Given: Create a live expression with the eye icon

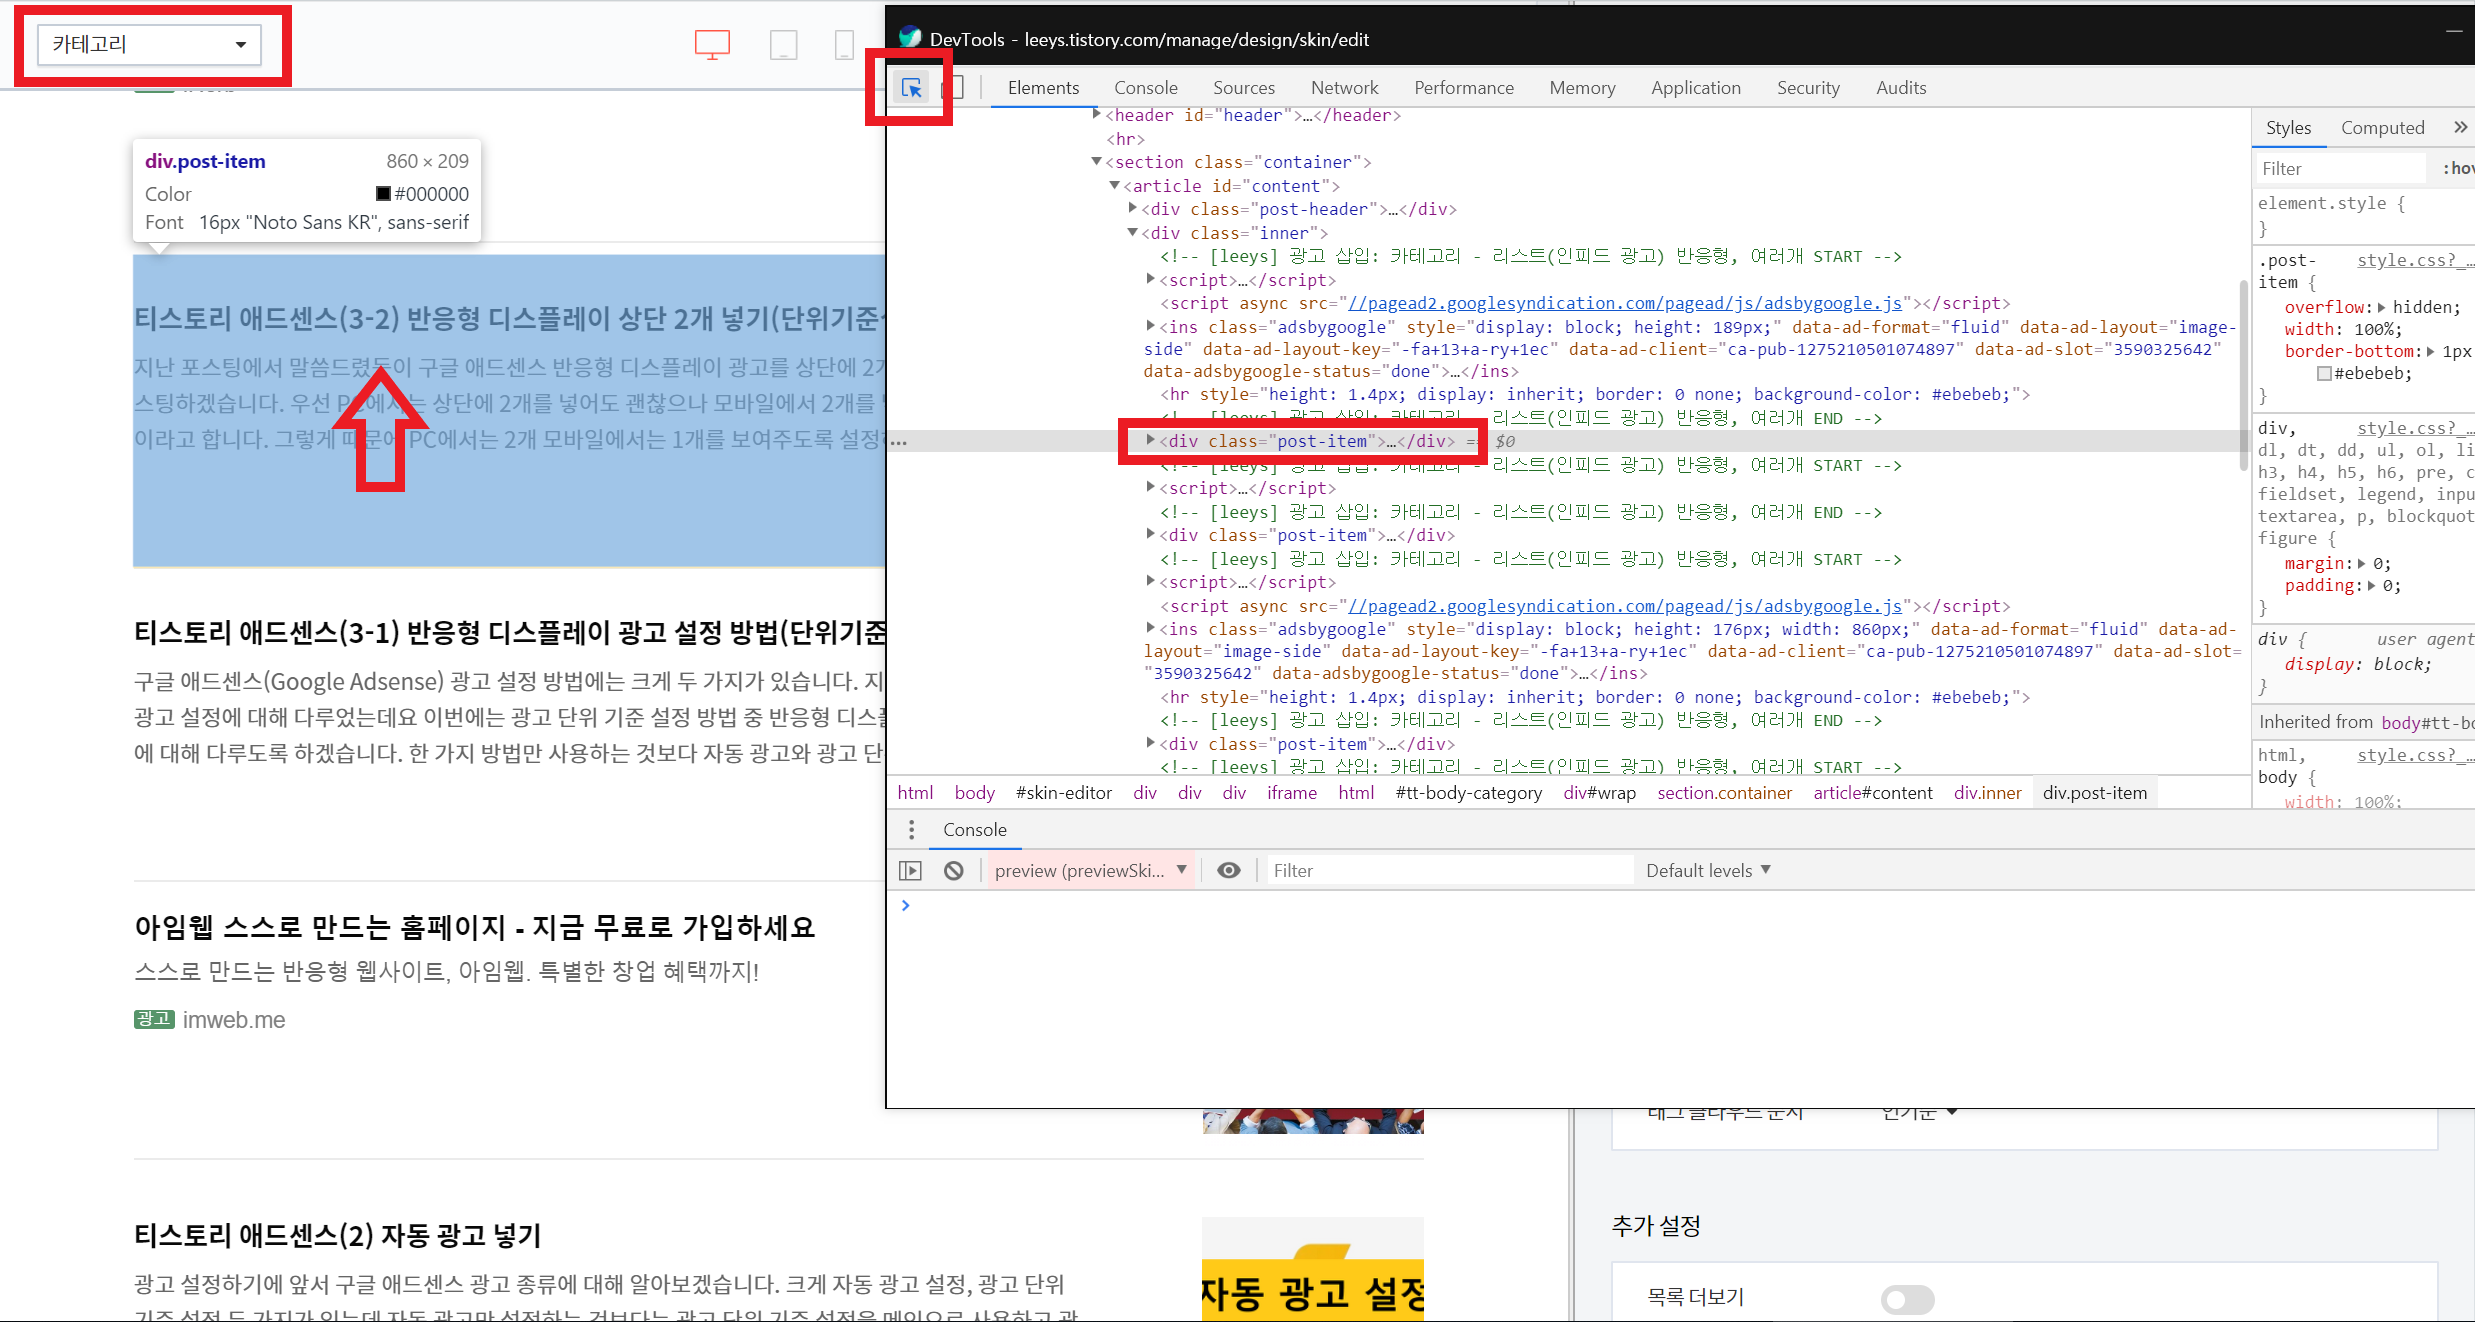Looking at the screenshot, I should coord(1229,871).
